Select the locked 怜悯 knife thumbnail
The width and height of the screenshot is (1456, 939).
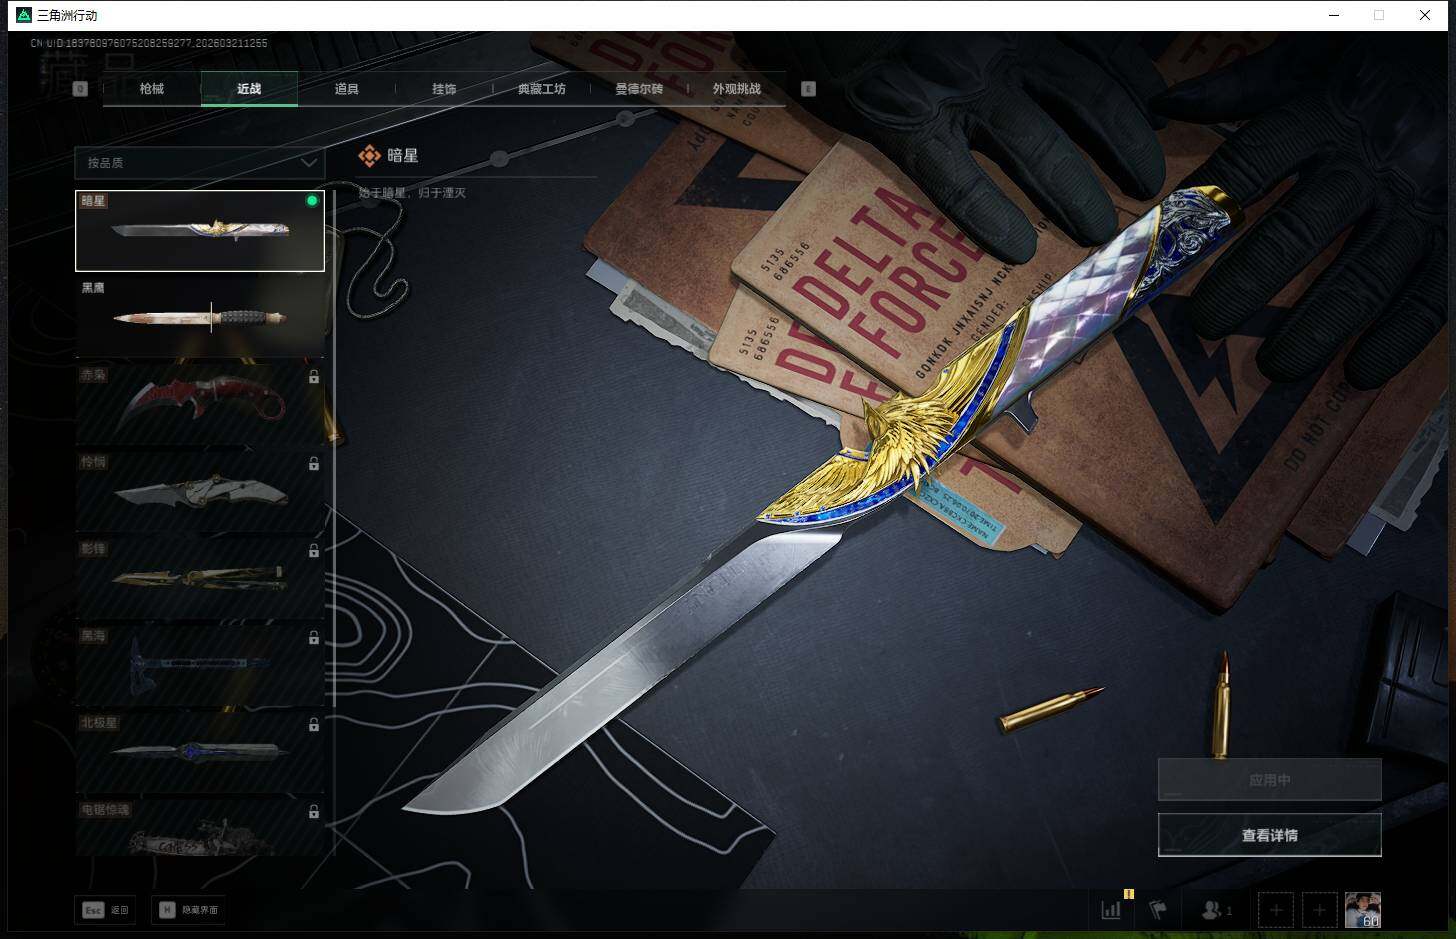[200, 491]
